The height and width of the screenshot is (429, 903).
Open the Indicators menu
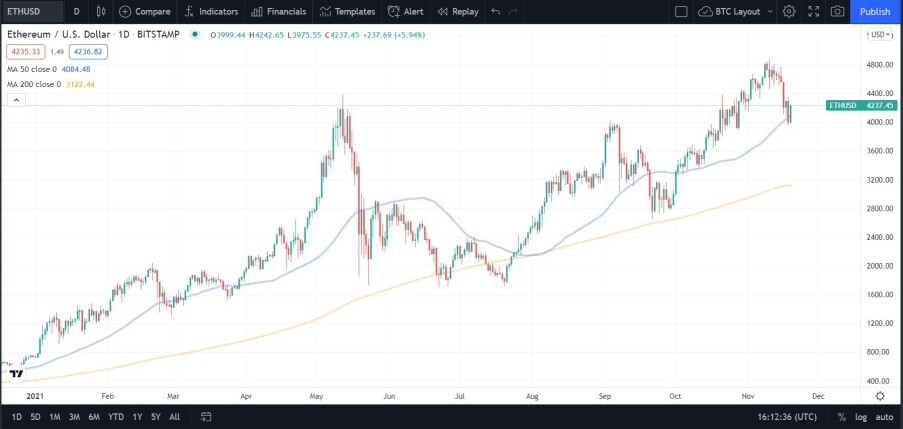tap(211, 12)
